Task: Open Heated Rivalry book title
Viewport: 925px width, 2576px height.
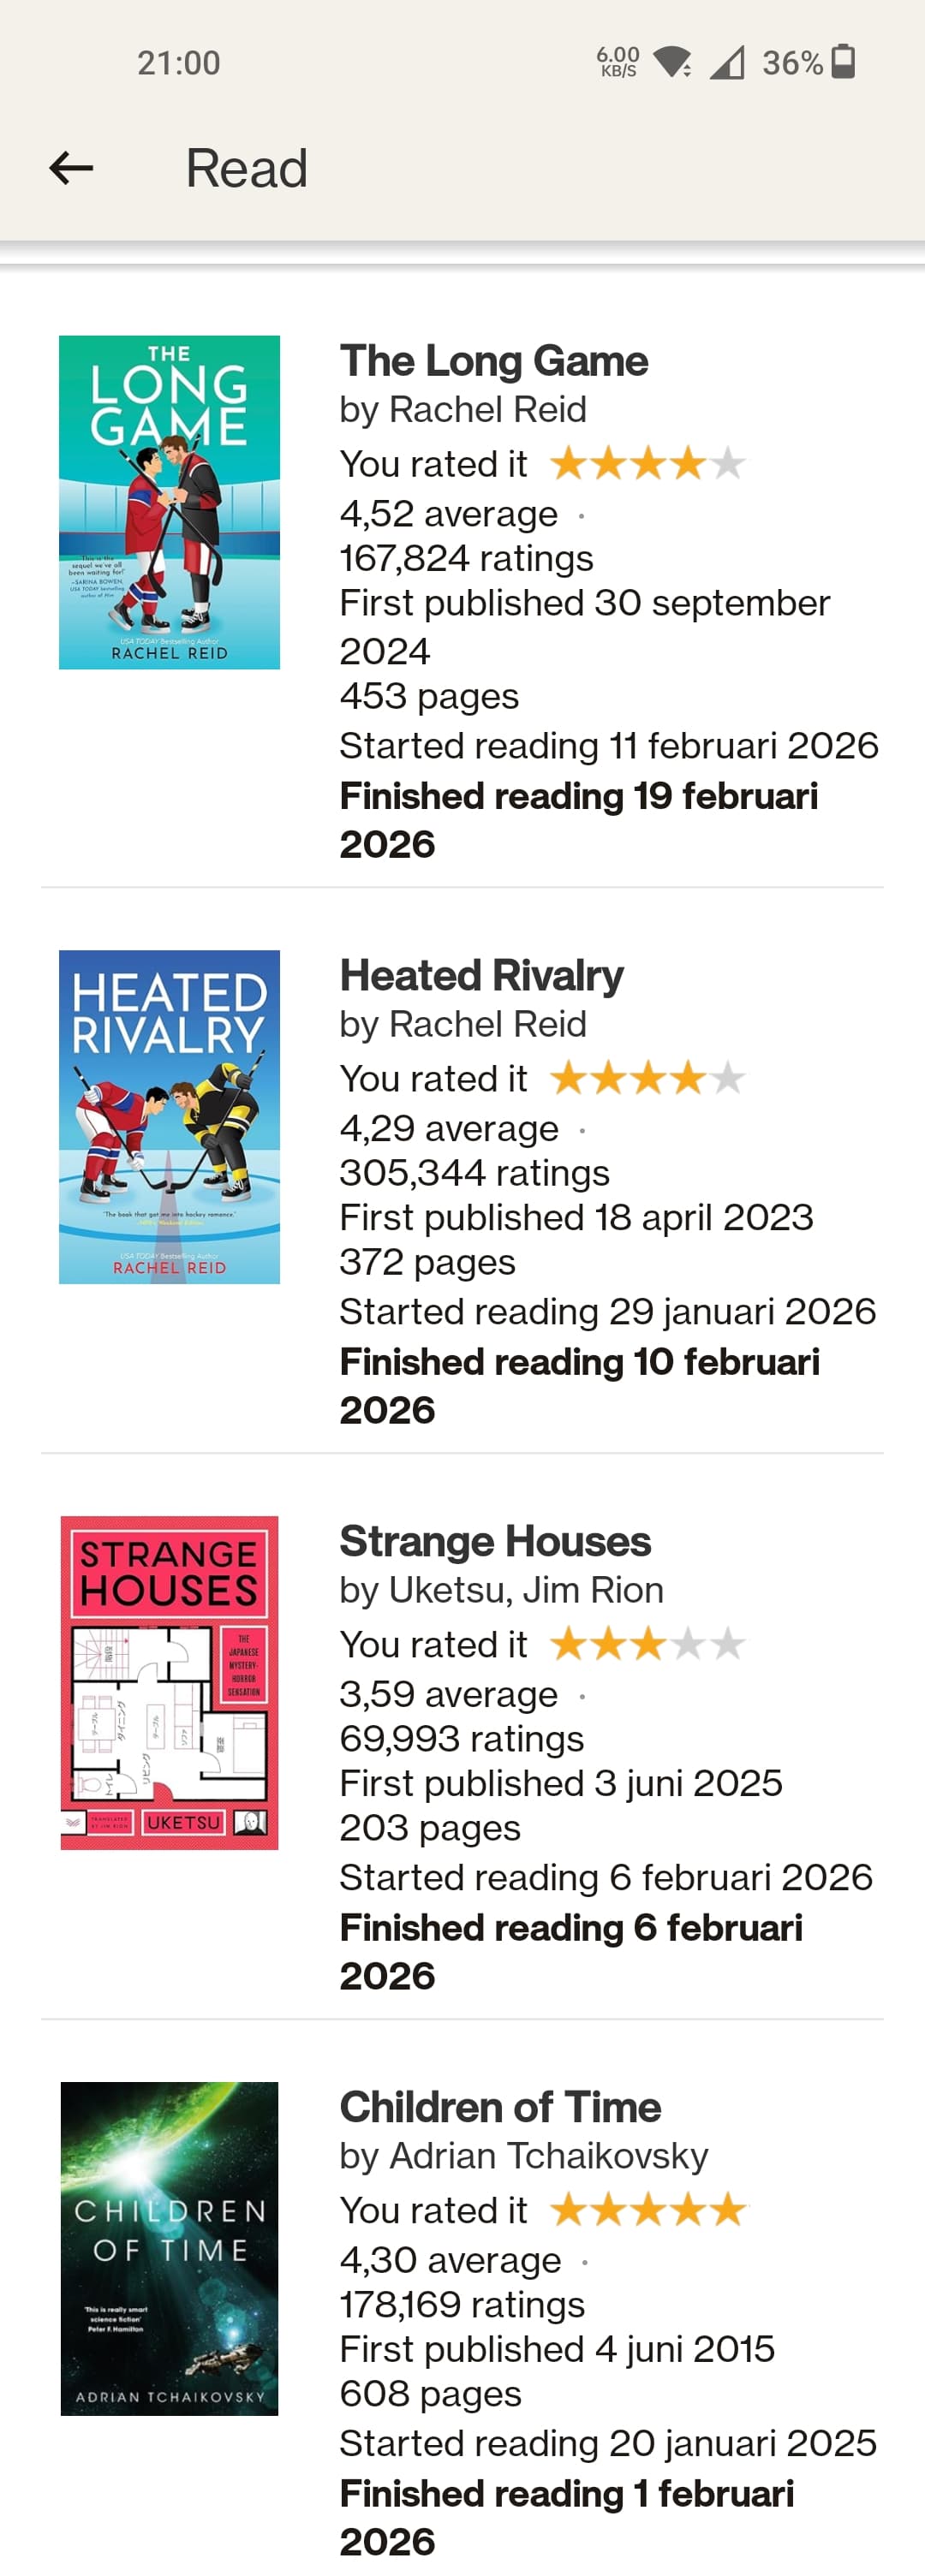Action: click(481, 975)
